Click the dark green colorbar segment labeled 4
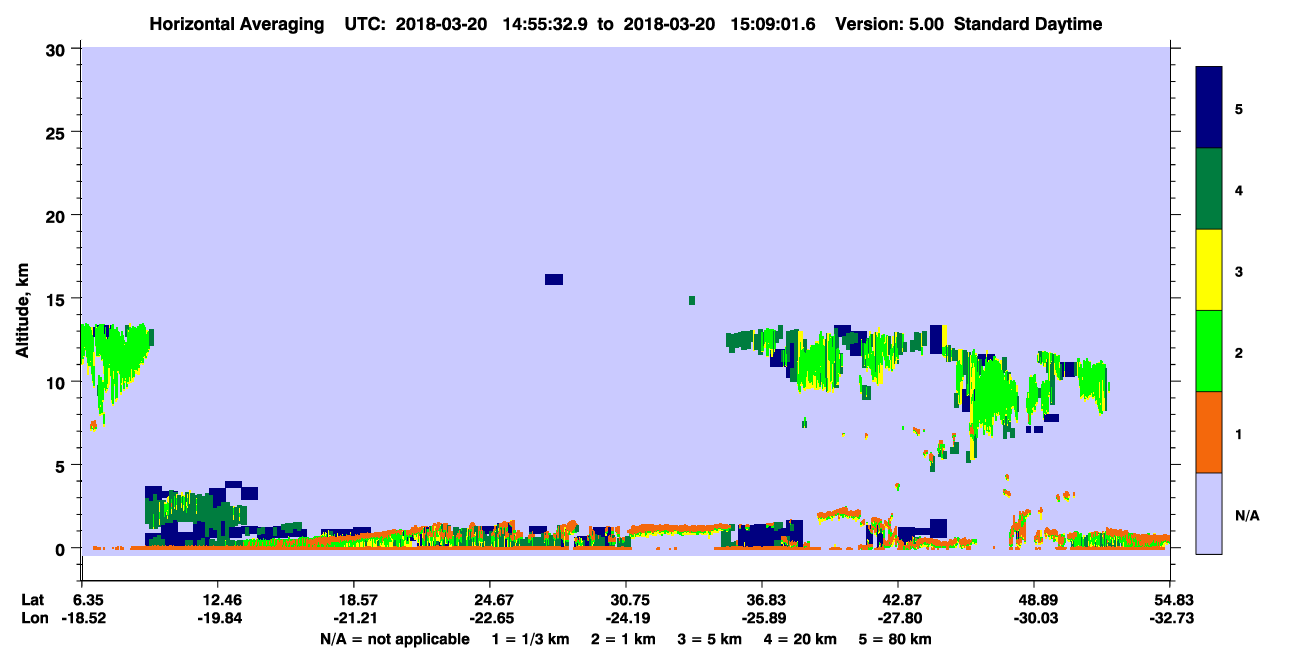The height and width of the screenshot is (667, 1300). (x=1209, y=189)
